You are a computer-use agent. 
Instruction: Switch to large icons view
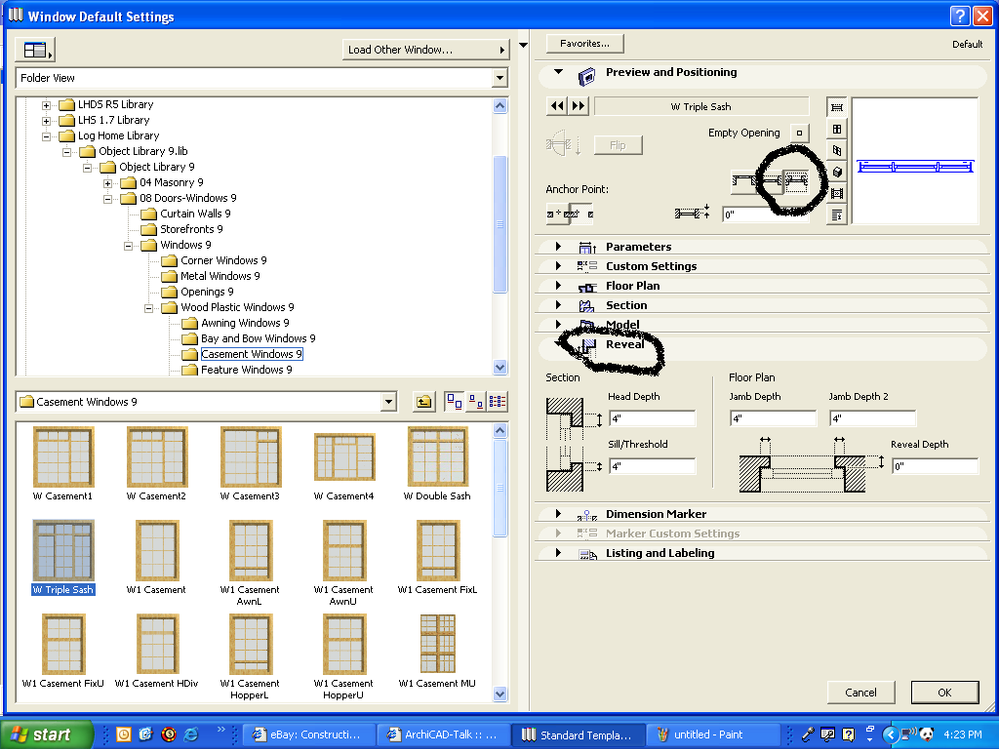click(x=454, y=402)
